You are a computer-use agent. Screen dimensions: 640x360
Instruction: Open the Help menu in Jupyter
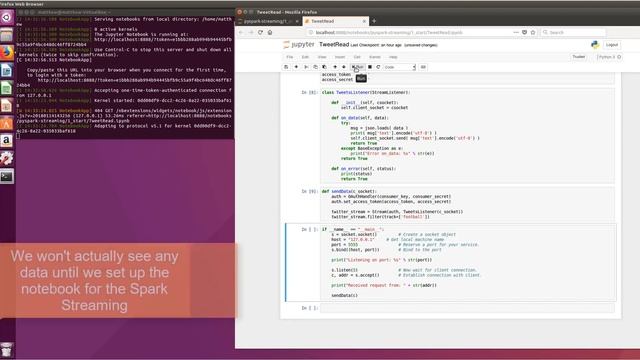pos(393,57)
